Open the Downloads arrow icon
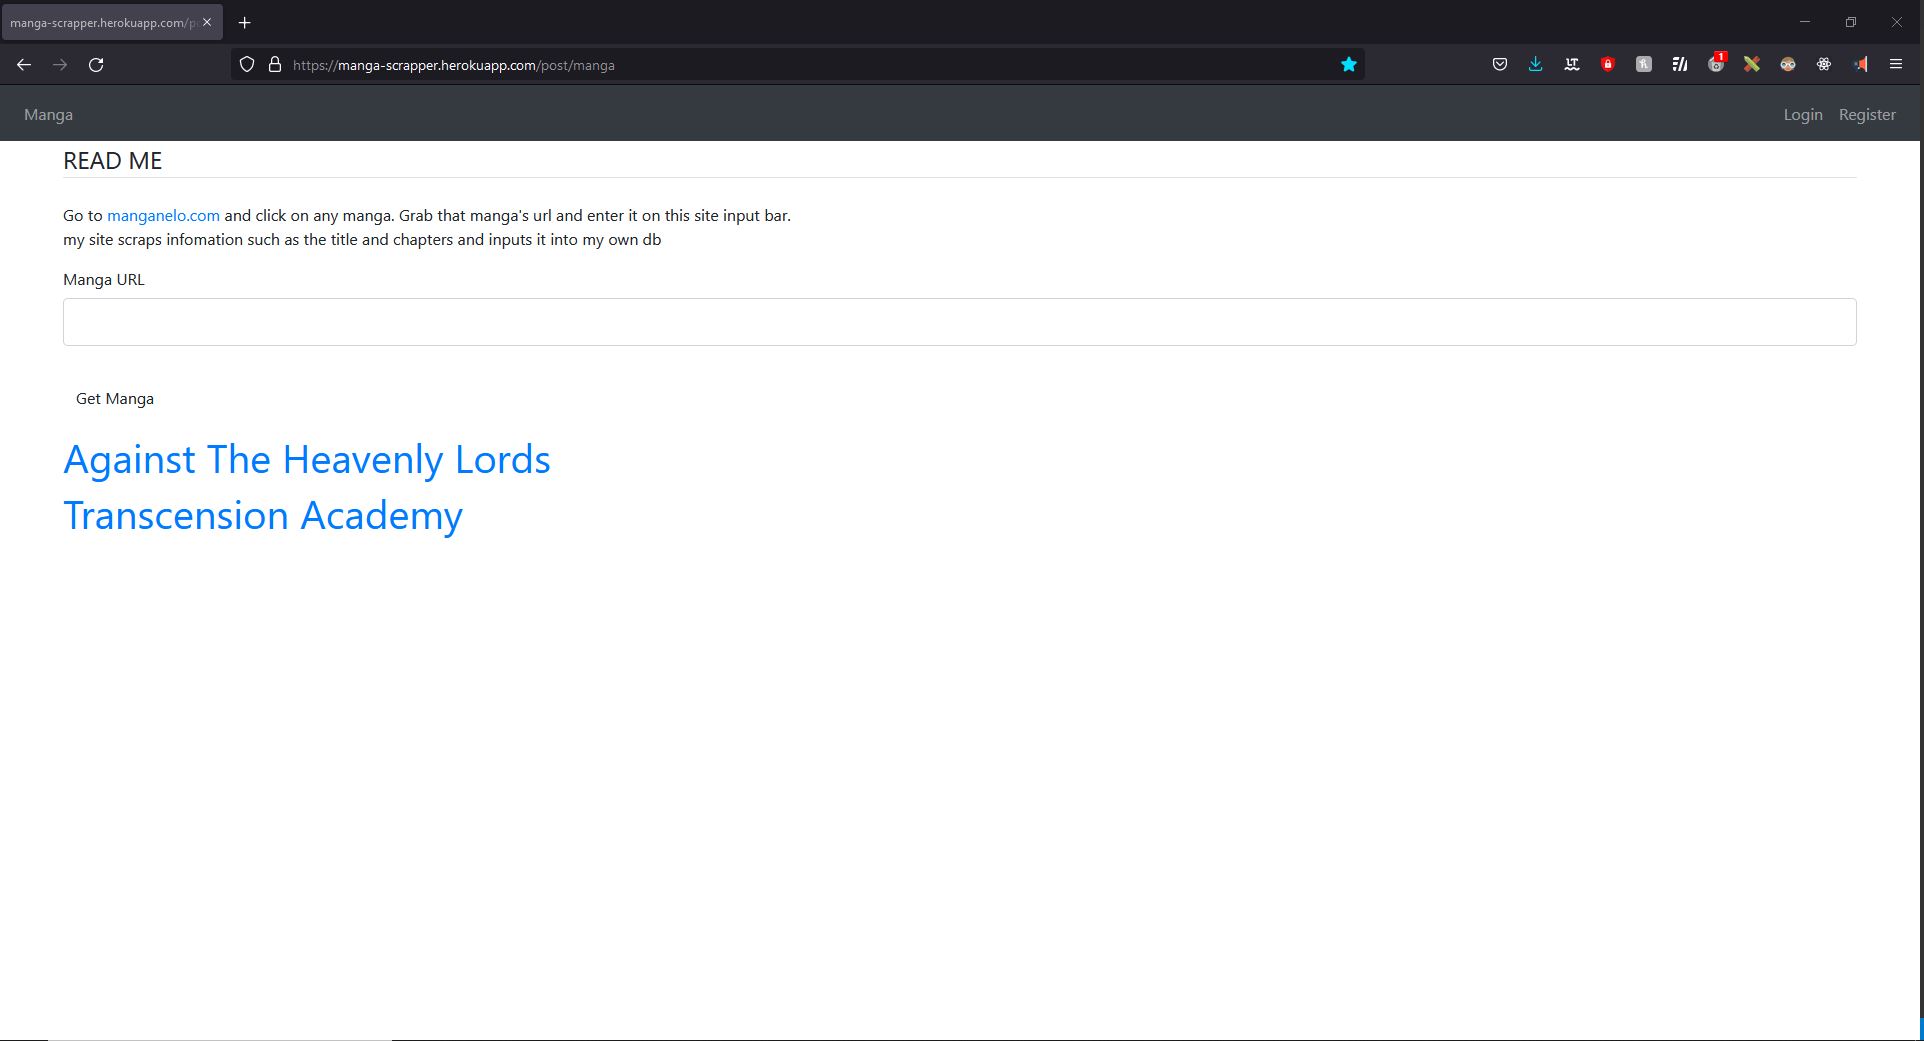Viewport: 1924px width, 1041px height. pyautogui.click(x=1535, y=65)
